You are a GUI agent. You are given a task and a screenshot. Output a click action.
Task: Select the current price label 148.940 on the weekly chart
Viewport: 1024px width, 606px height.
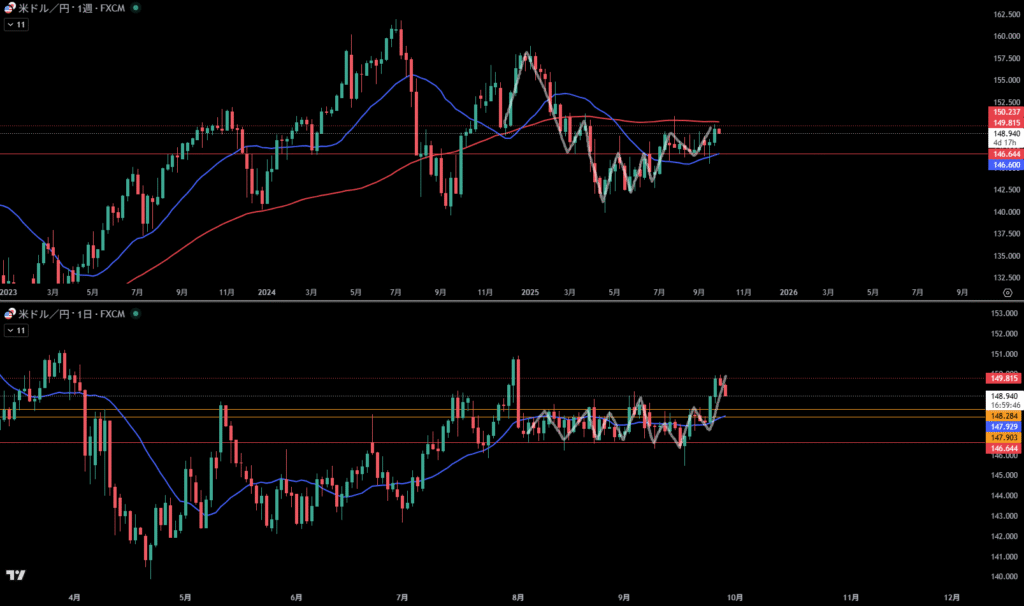(1004, 133)
